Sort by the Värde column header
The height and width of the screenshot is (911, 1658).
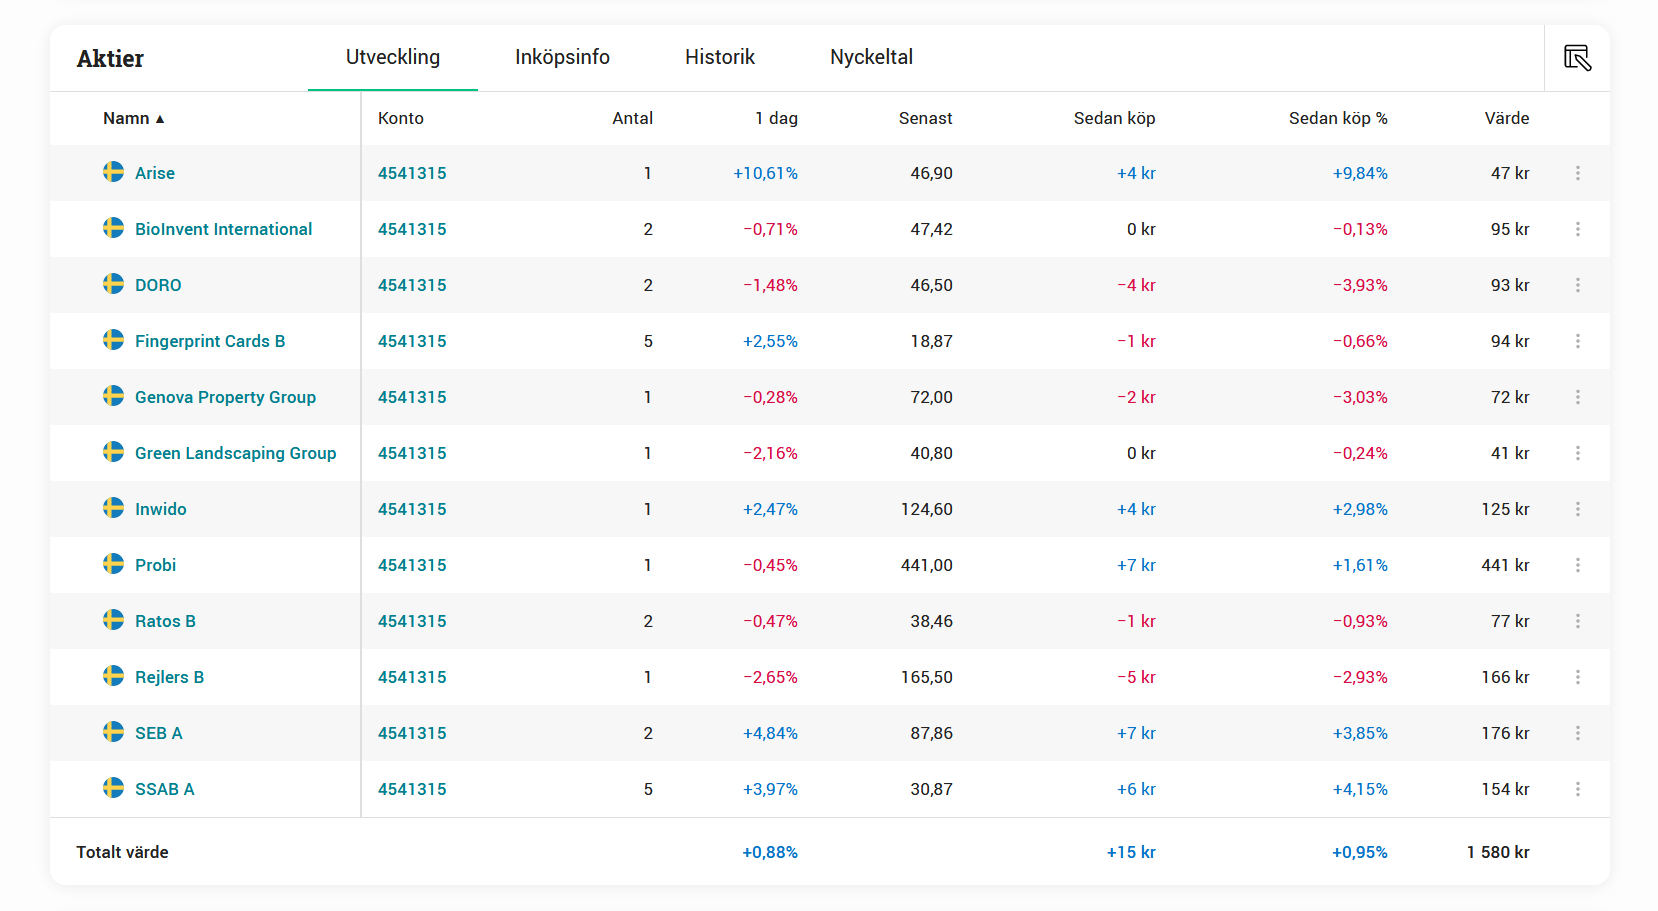coord(1506,118)
